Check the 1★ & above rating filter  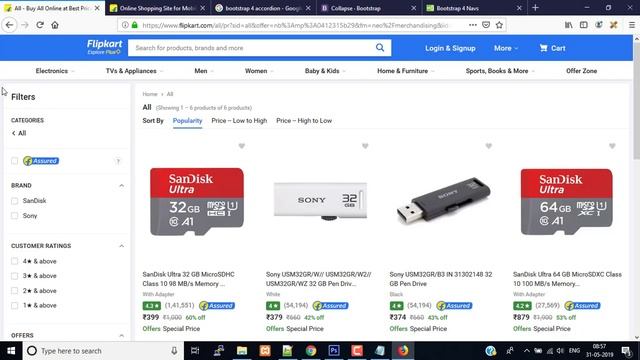[x=15, y=305]
